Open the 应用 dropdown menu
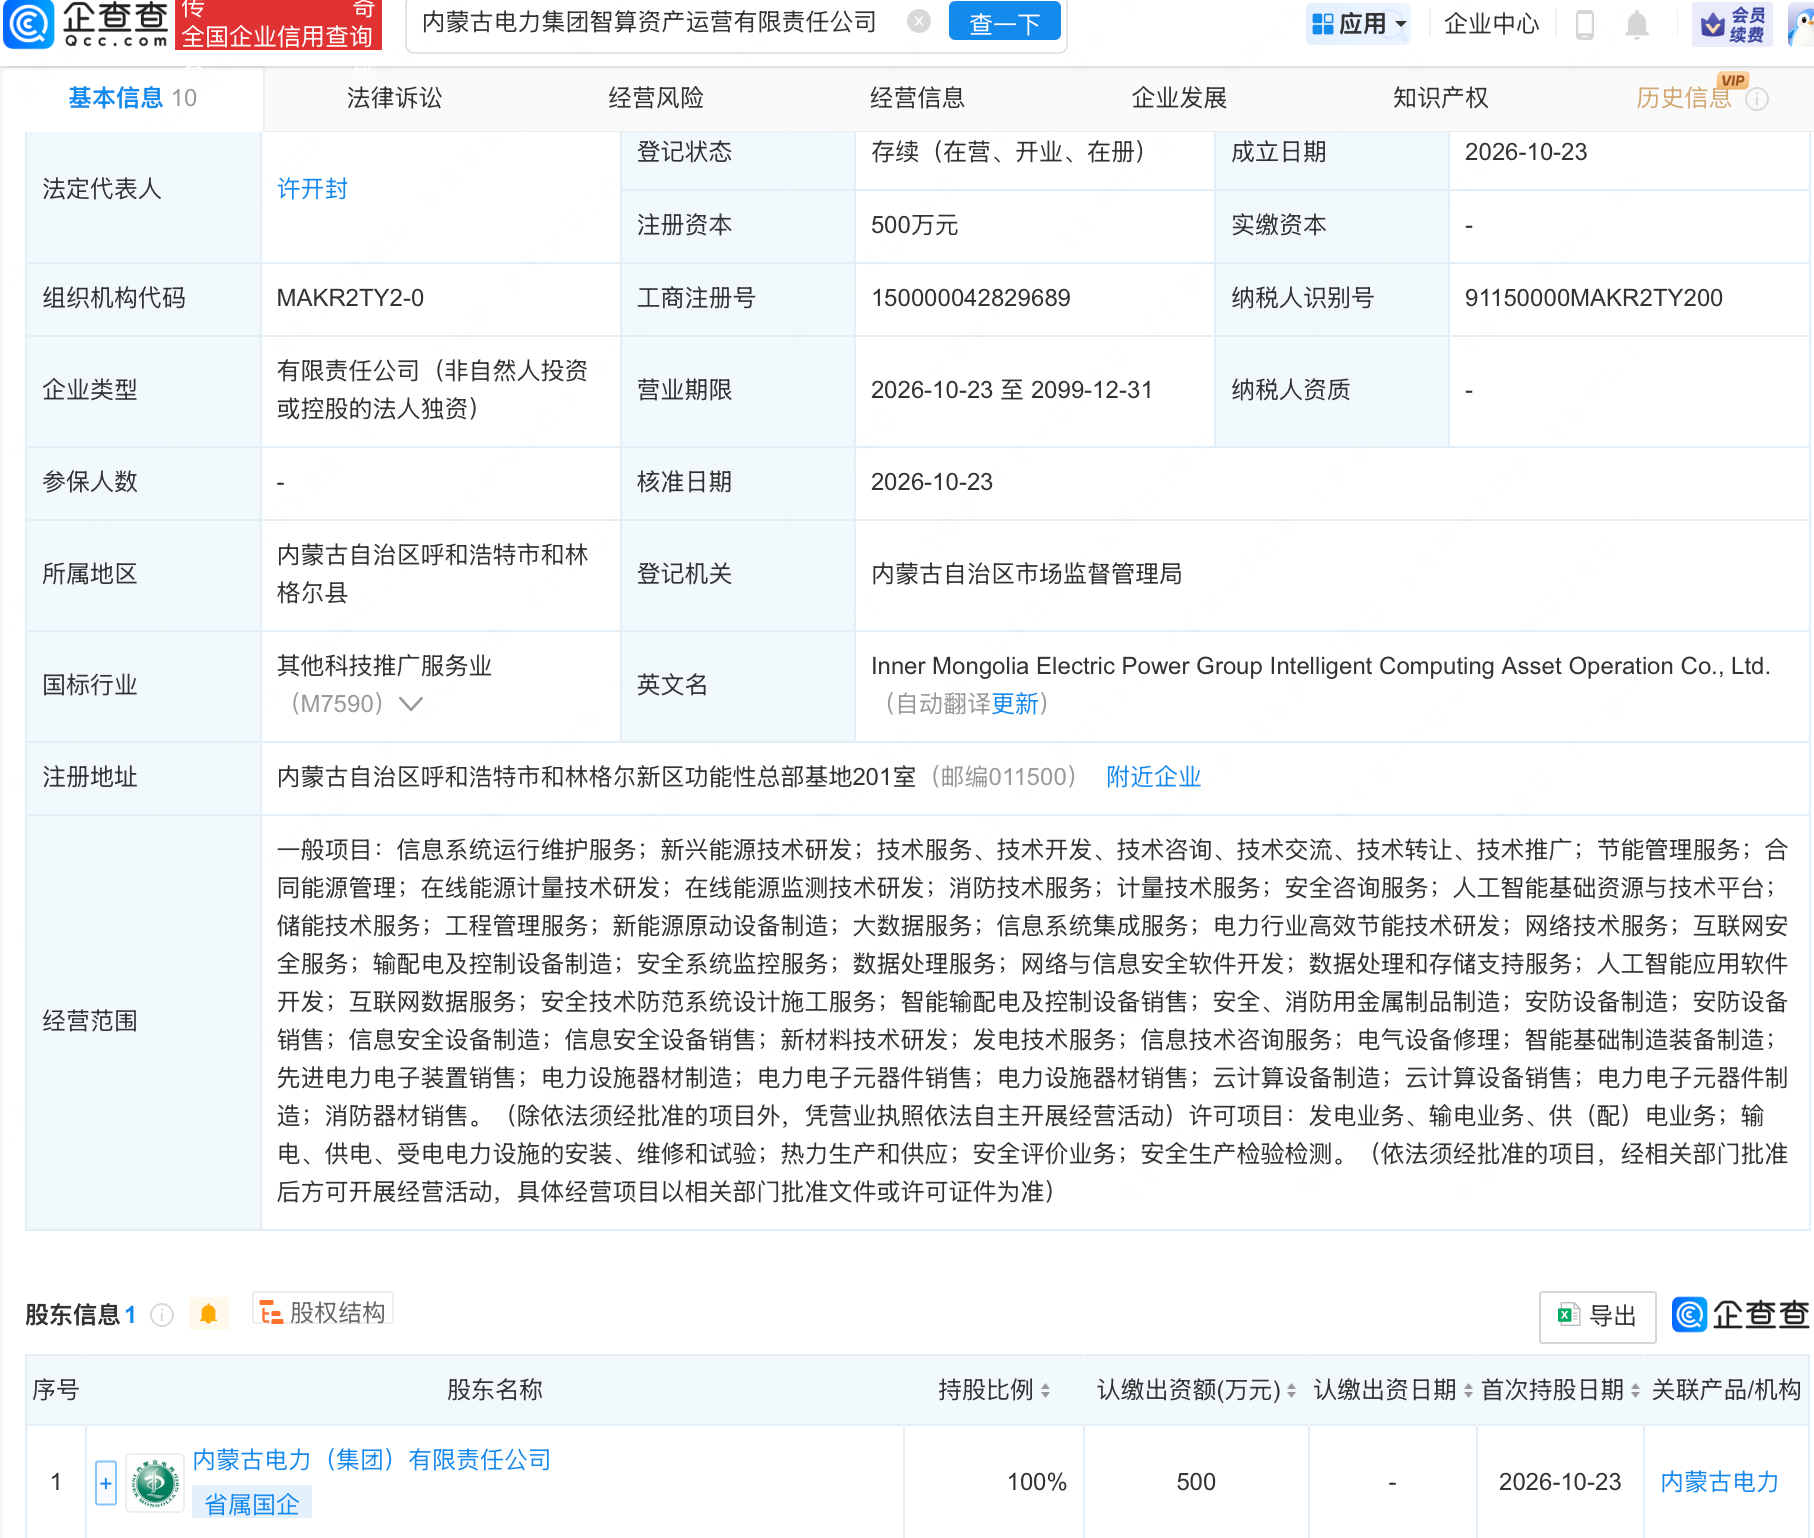Image resolution: width=1814 pixels, height=1538 pixels. coord(1359,24)
